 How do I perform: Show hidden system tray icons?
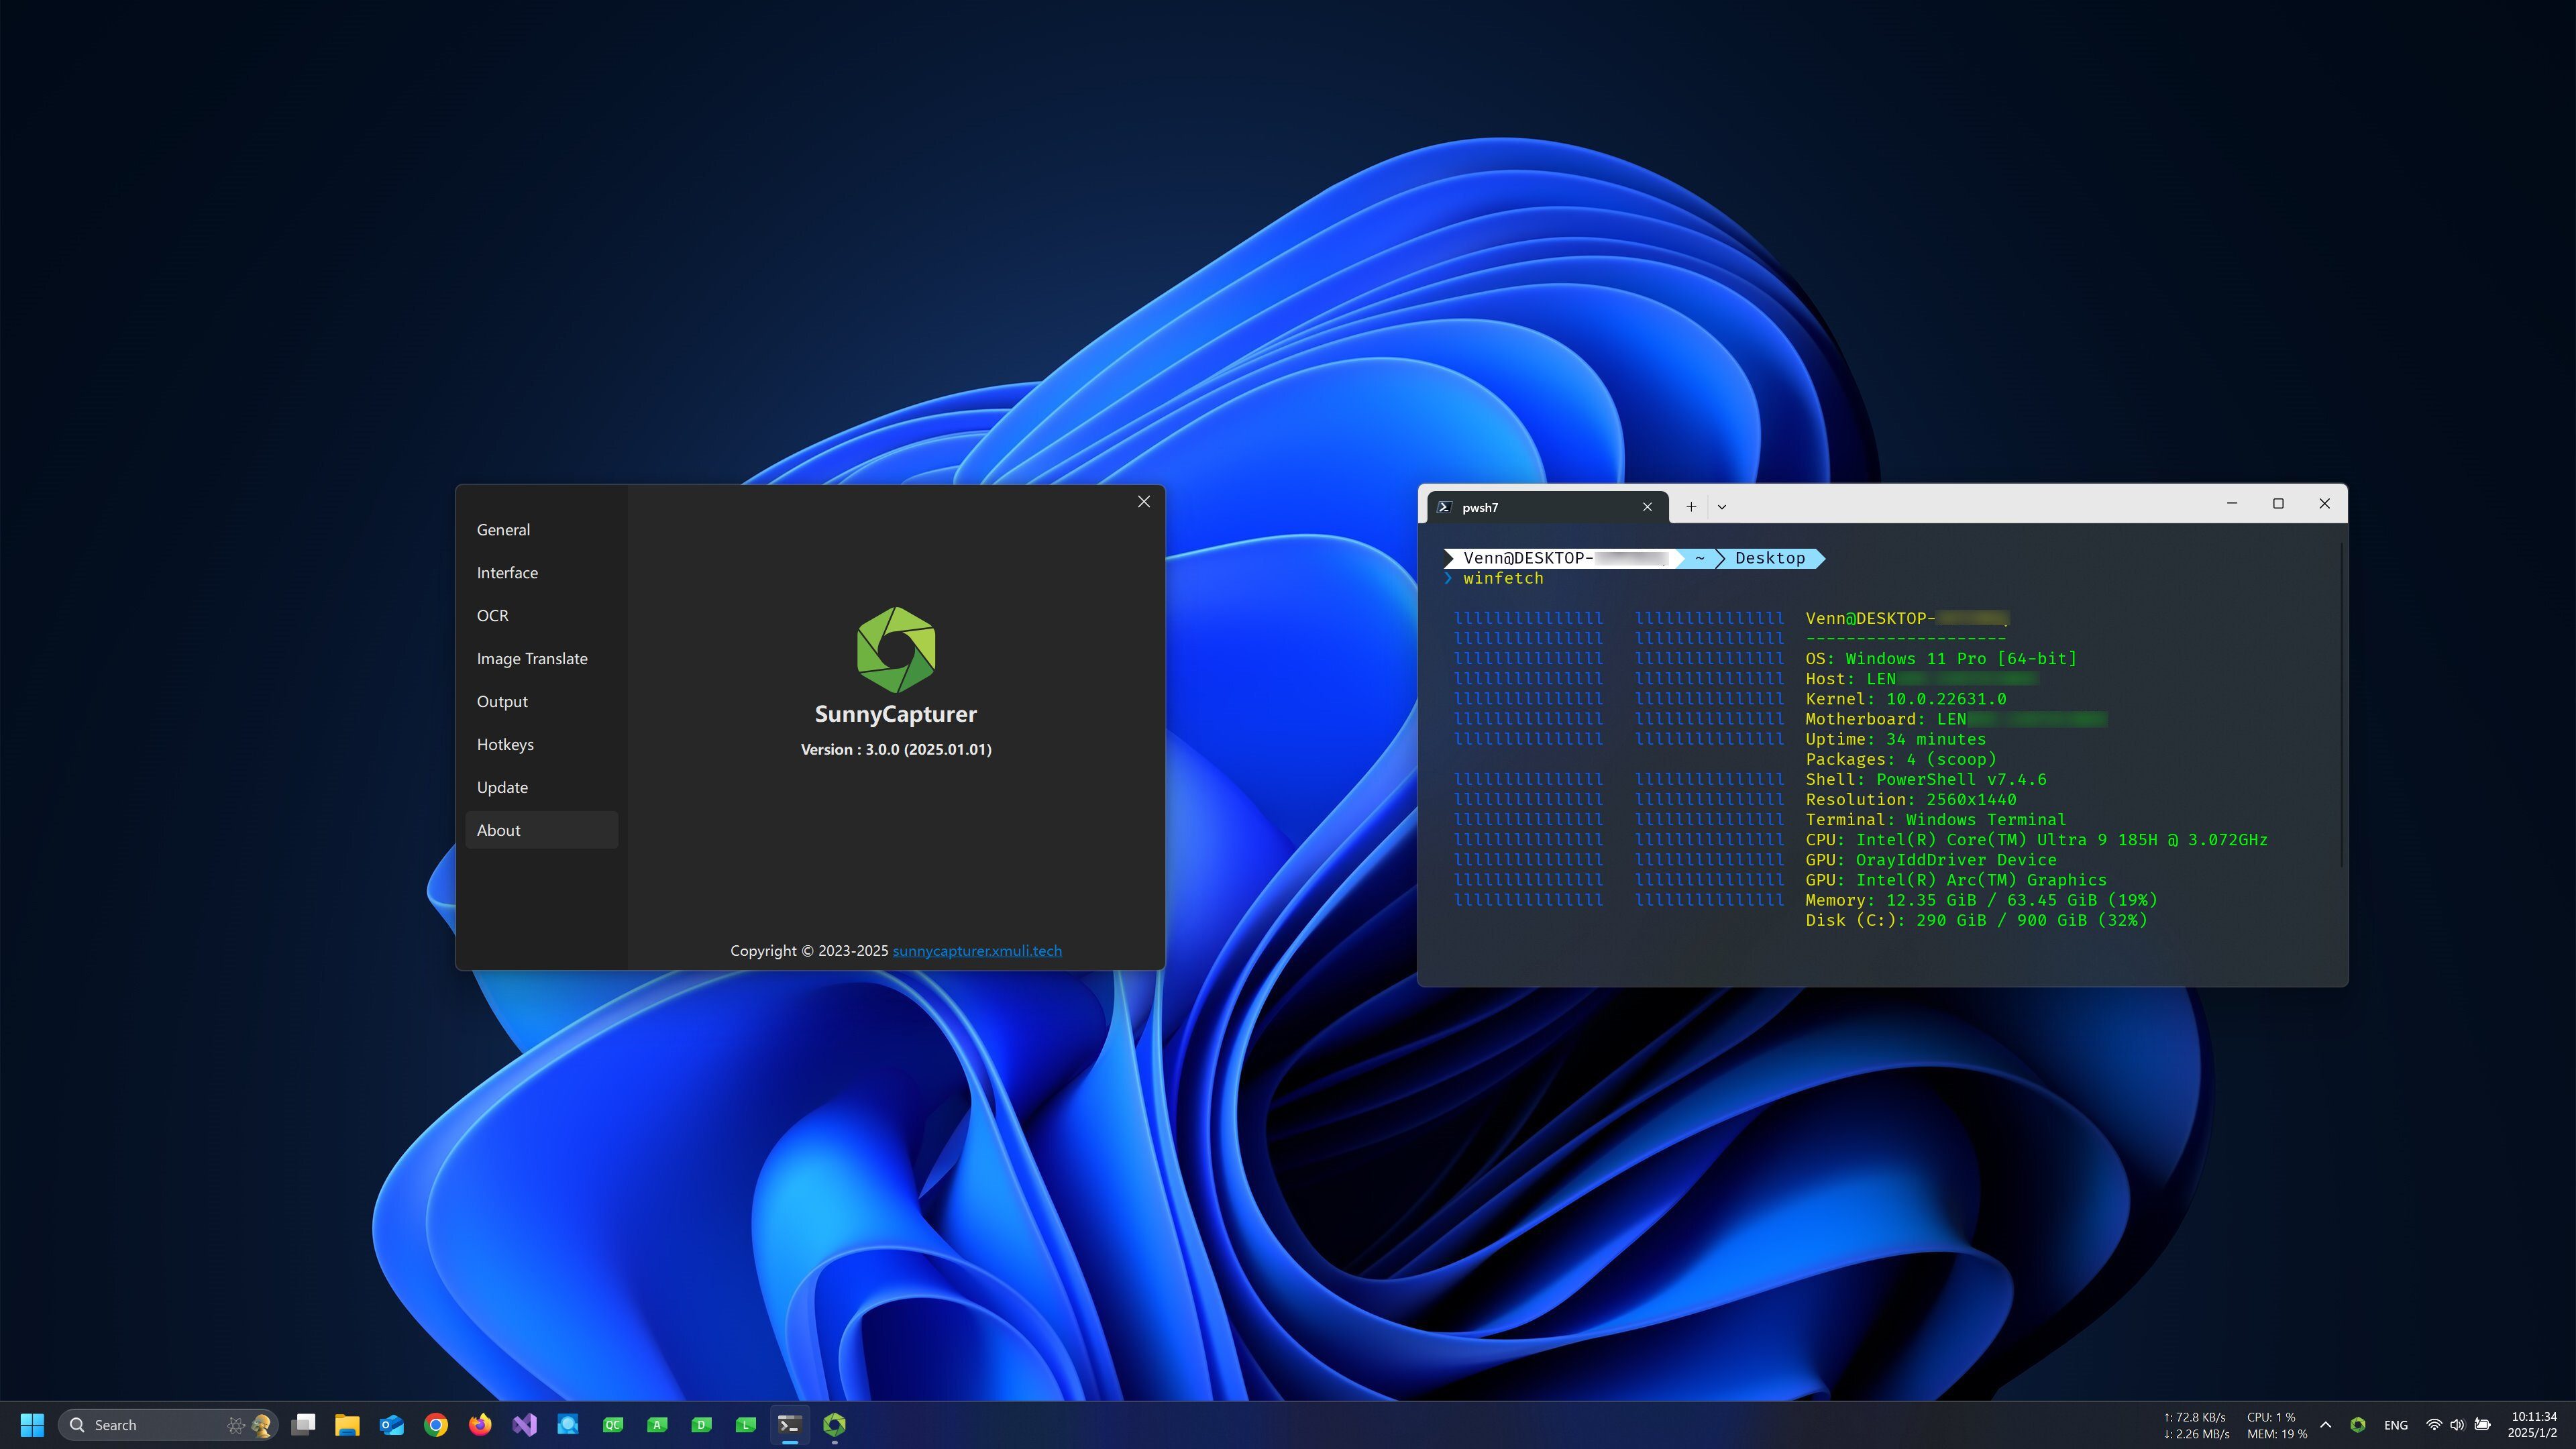coord(2326,1425)
